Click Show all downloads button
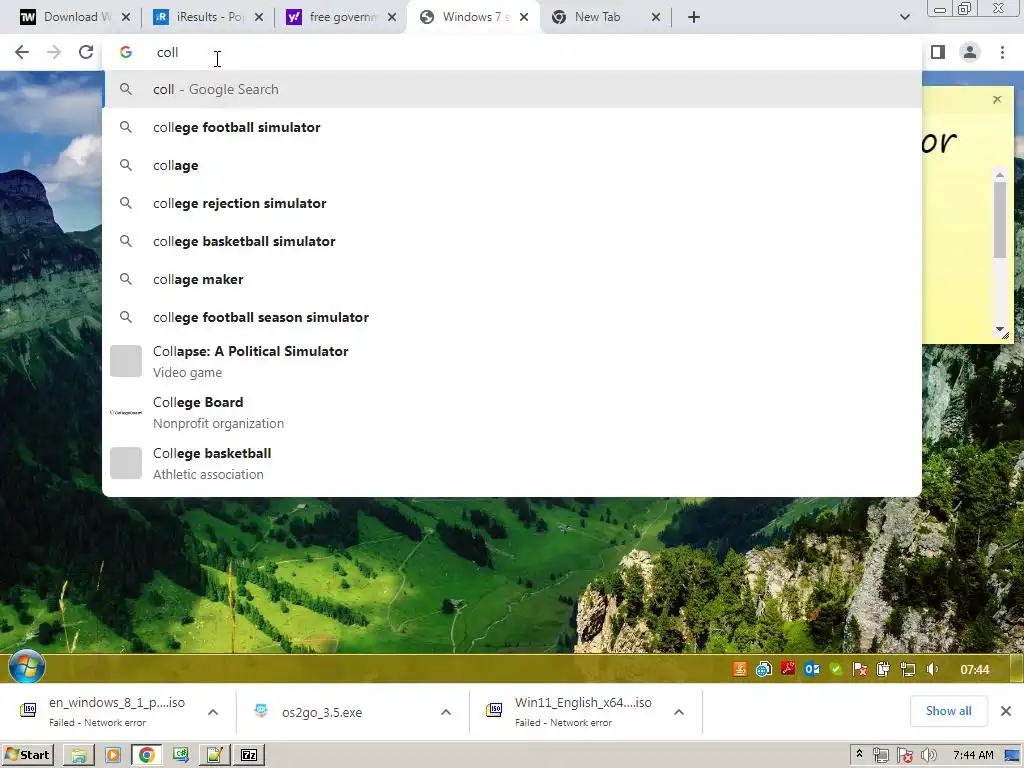Image resolution: width=1024 pixels, height=768 pixels. point(948,711)
